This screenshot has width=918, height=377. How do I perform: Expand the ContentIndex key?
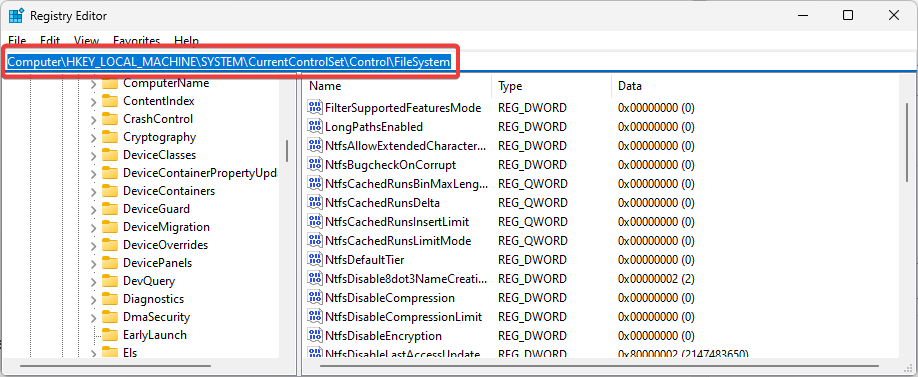[x=93, y=101]
